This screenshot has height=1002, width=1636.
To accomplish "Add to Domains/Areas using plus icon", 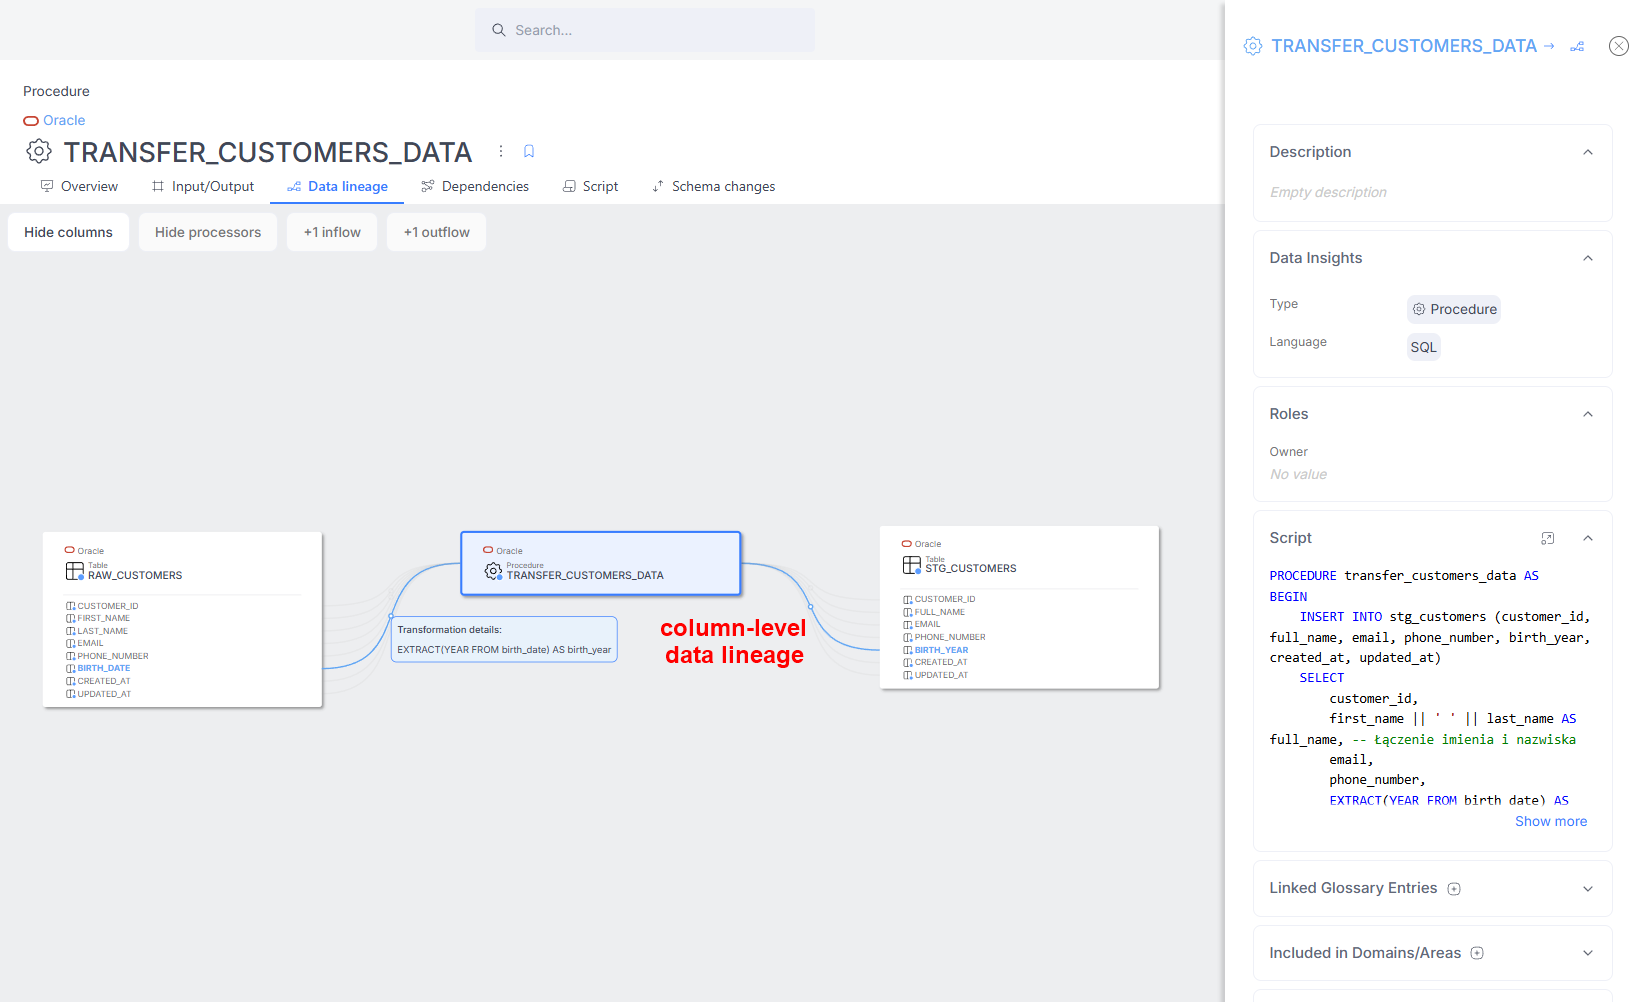I will (1477, 953).
